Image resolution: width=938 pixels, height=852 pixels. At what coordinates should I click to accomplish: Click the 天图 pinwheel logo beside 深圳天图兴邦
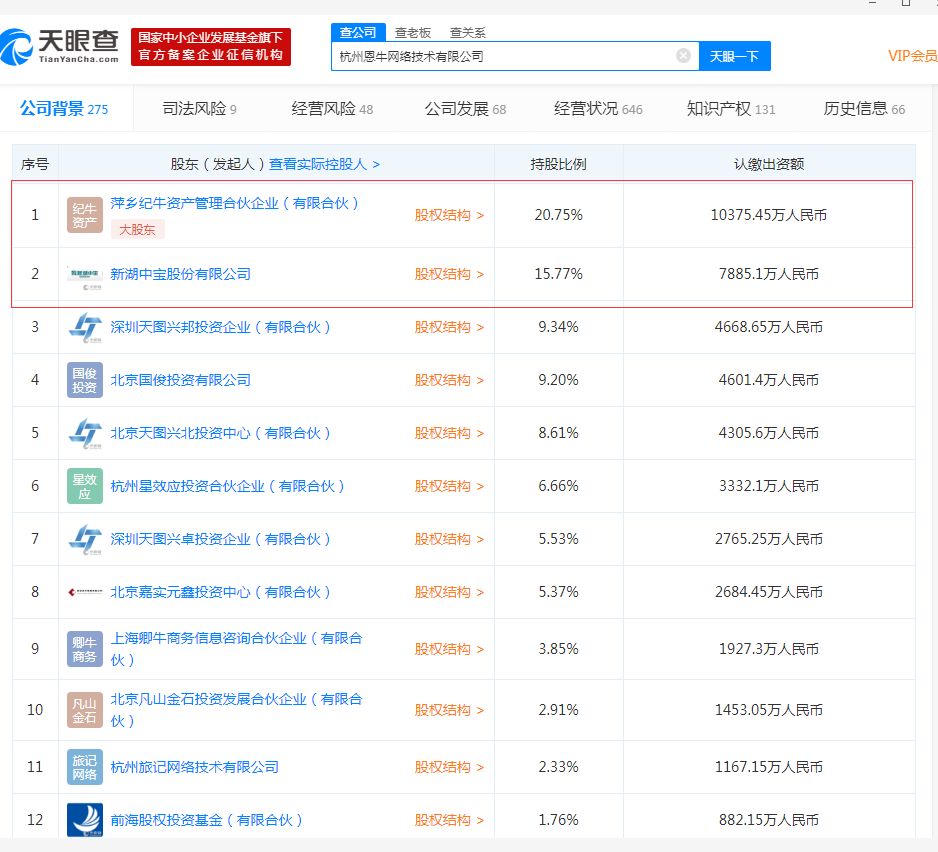[85, 327]
